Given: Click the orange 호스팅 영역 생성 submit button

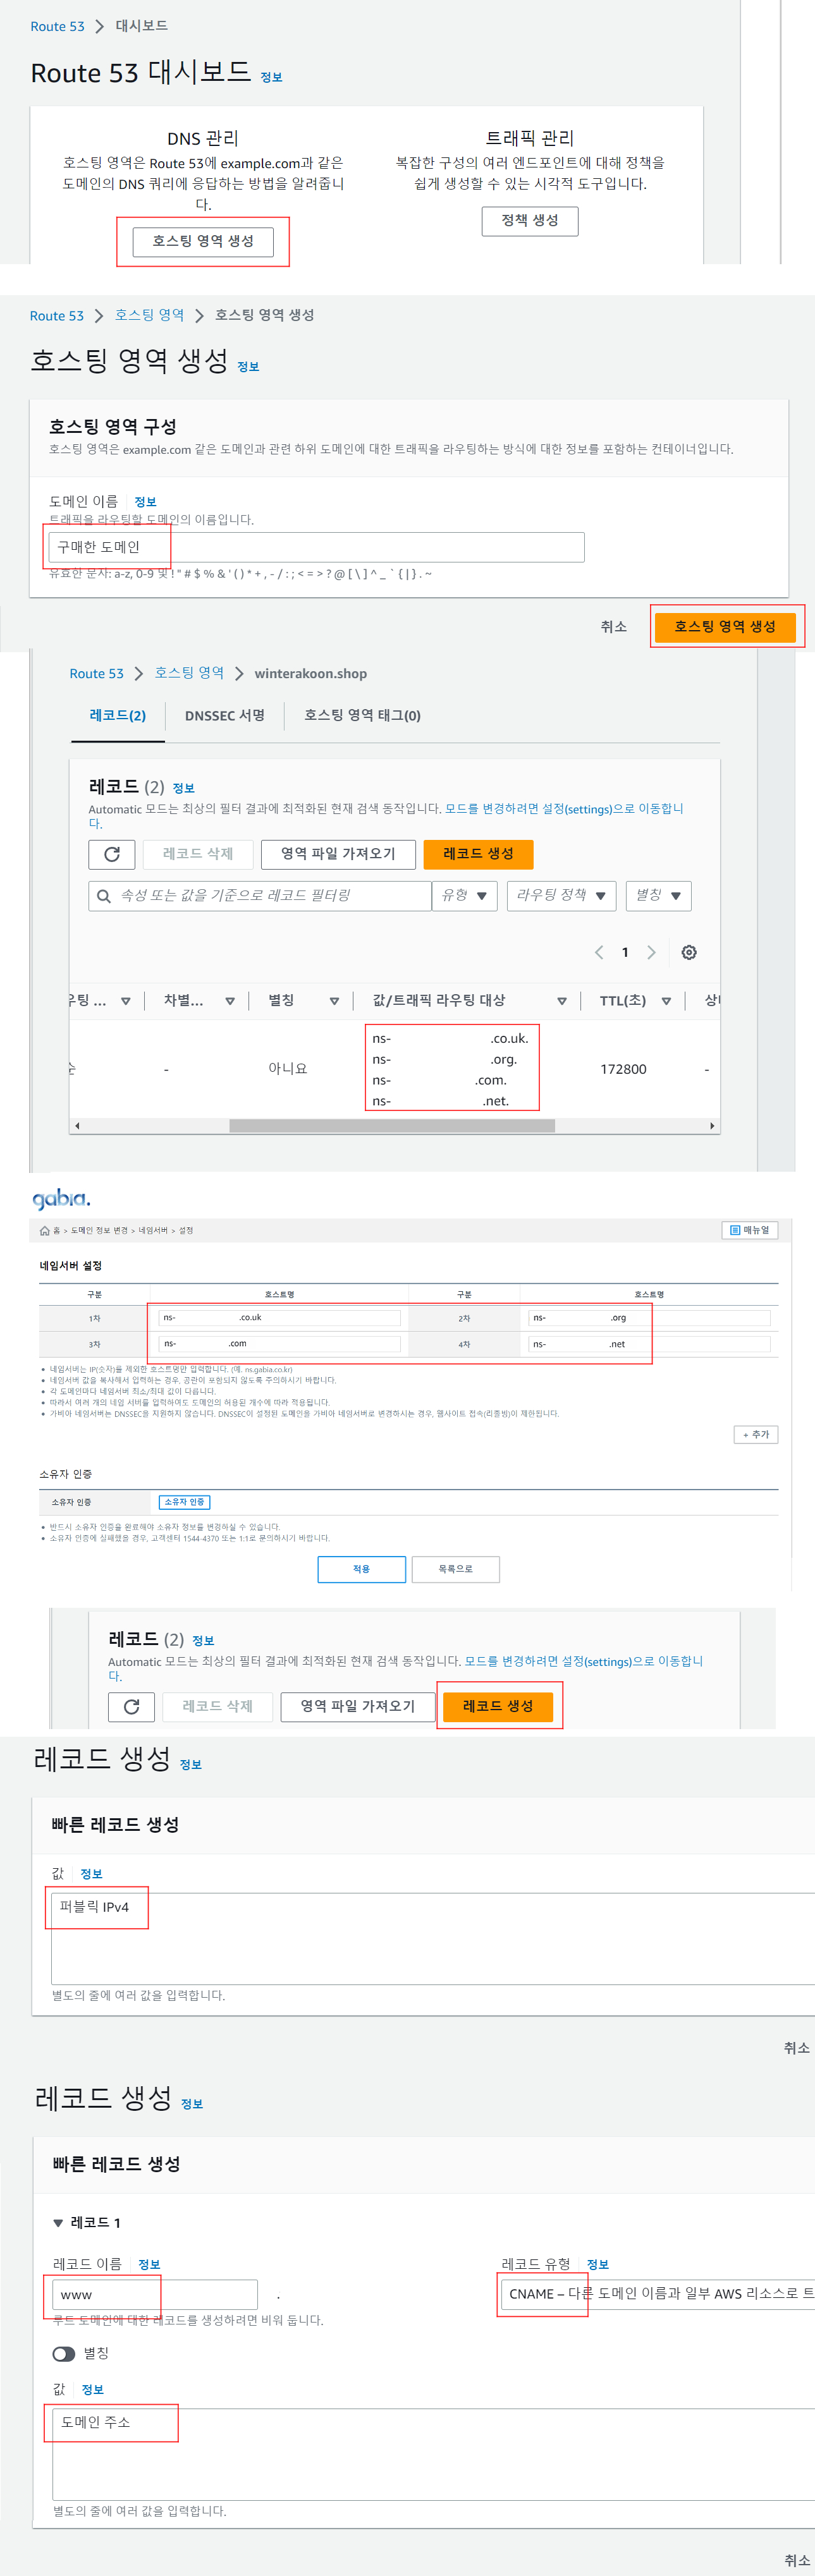Looking at the screenshot, I should click(x=725, y=627).
